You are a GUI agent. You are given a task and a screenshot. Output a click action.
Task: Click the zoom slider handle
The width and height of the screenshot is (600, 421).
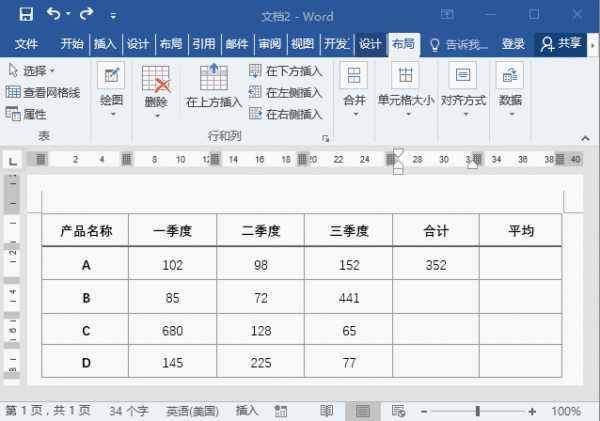click(x=478, y=411)
